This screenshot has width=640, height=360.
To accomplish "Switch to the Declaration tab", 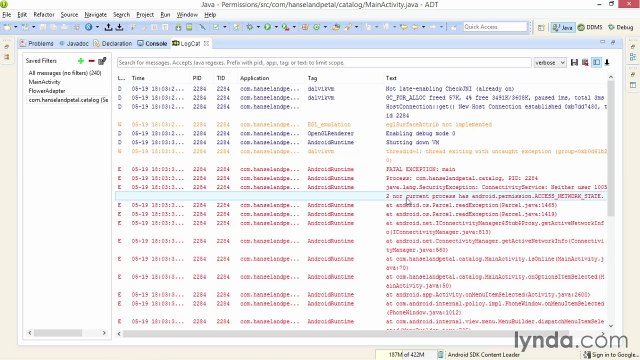I will (113, 43).
